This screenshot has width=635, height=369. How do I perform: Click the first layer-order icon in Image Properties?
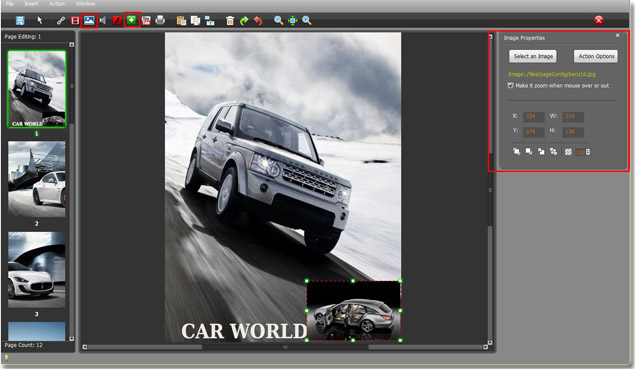pos(516,151)
